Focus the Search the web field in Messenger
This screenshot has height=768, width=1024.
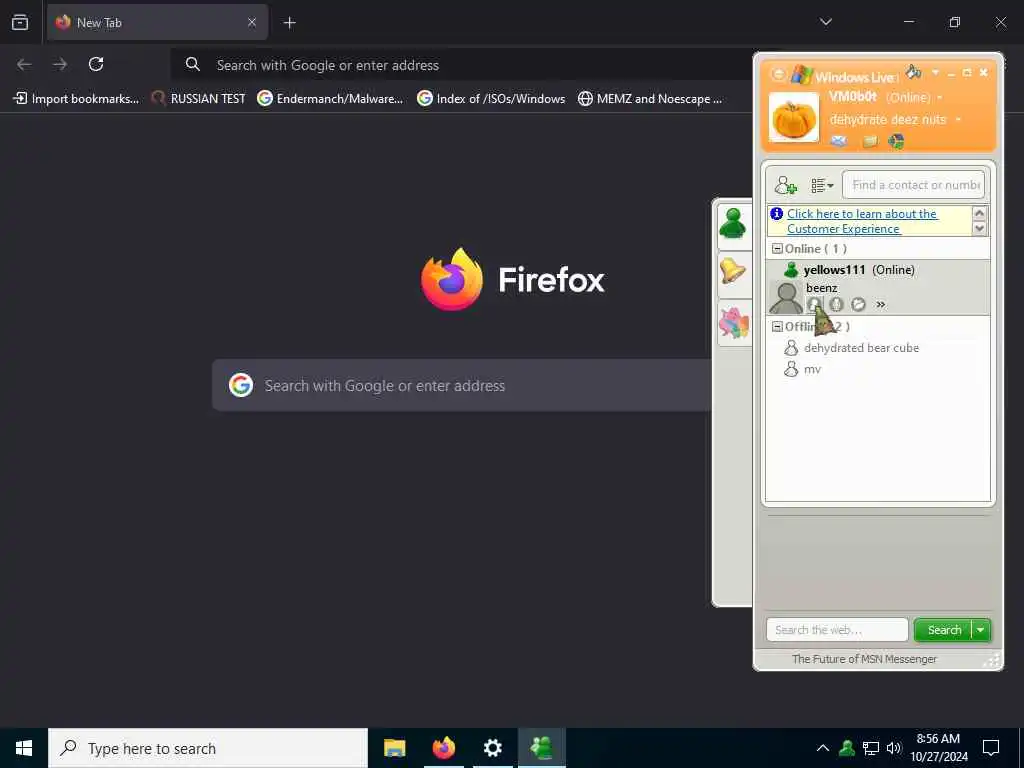[837, 630]
